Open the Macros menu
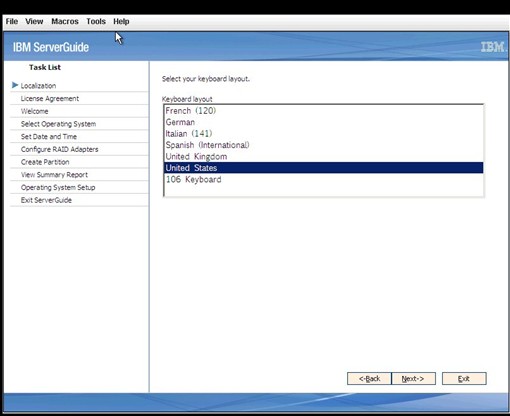Screen dimensions: 510x416 coord(65,21)
